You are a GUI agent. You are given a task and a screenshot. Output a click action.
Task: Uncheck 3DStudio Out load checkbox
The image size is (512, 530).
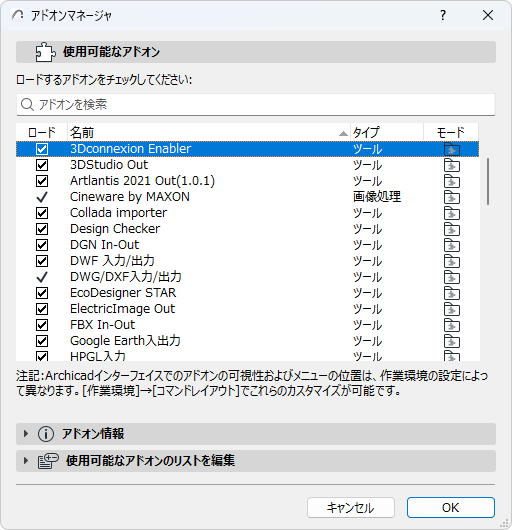pos(42,165)
